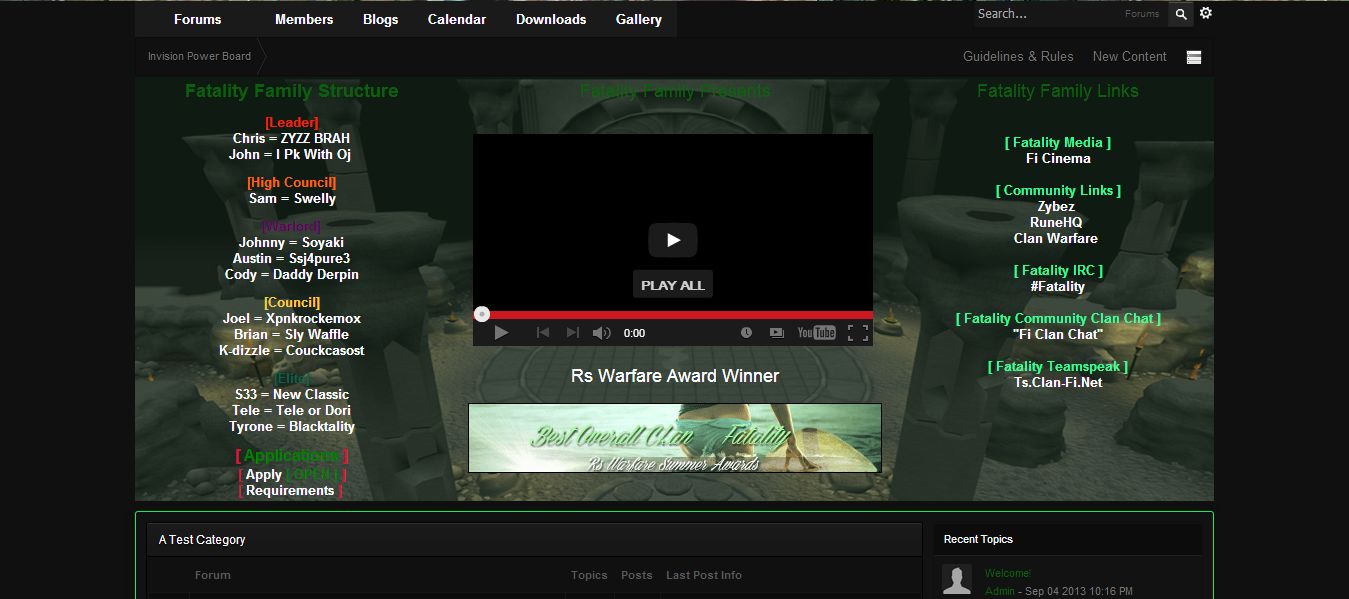The height and width of the screenshot is (599, 1349).
Task: Click Johnny = Soyaki entry
Action: 291,242
